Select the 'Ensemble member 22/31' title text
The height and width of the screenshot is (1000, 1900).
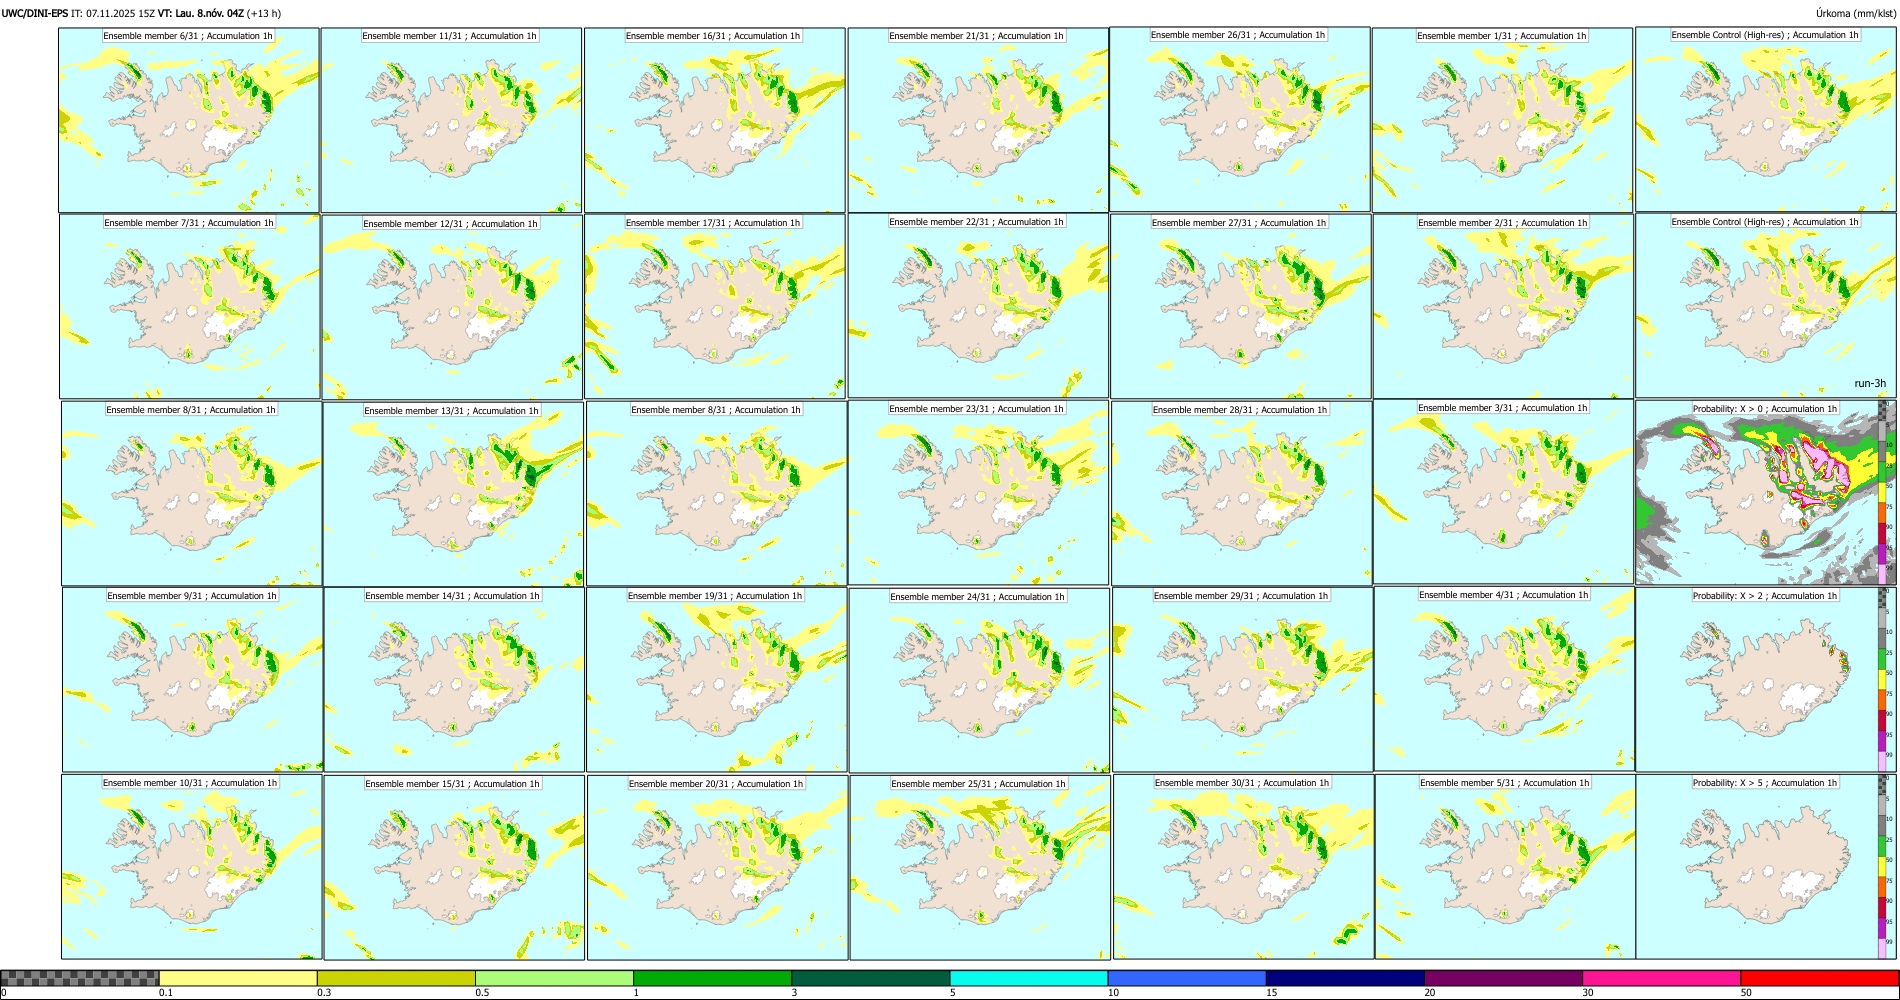[976, 222]
